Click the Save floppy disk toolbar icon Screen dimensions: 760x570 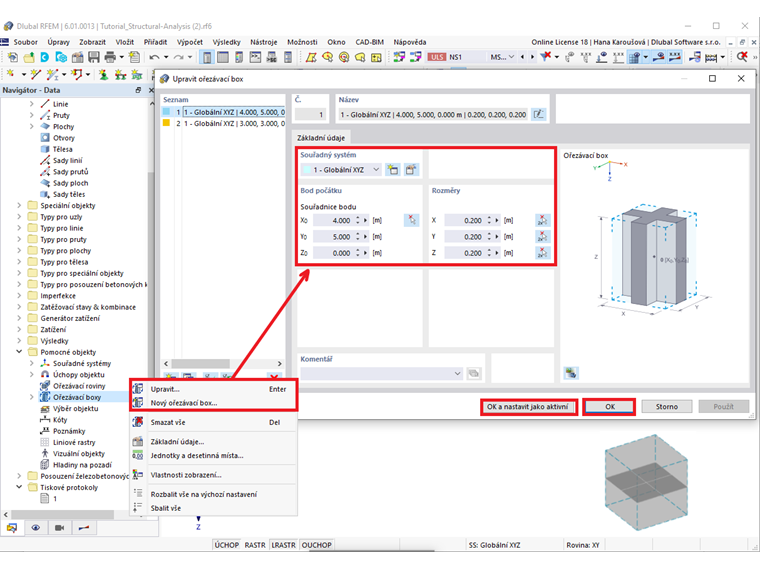coord(94,57)
